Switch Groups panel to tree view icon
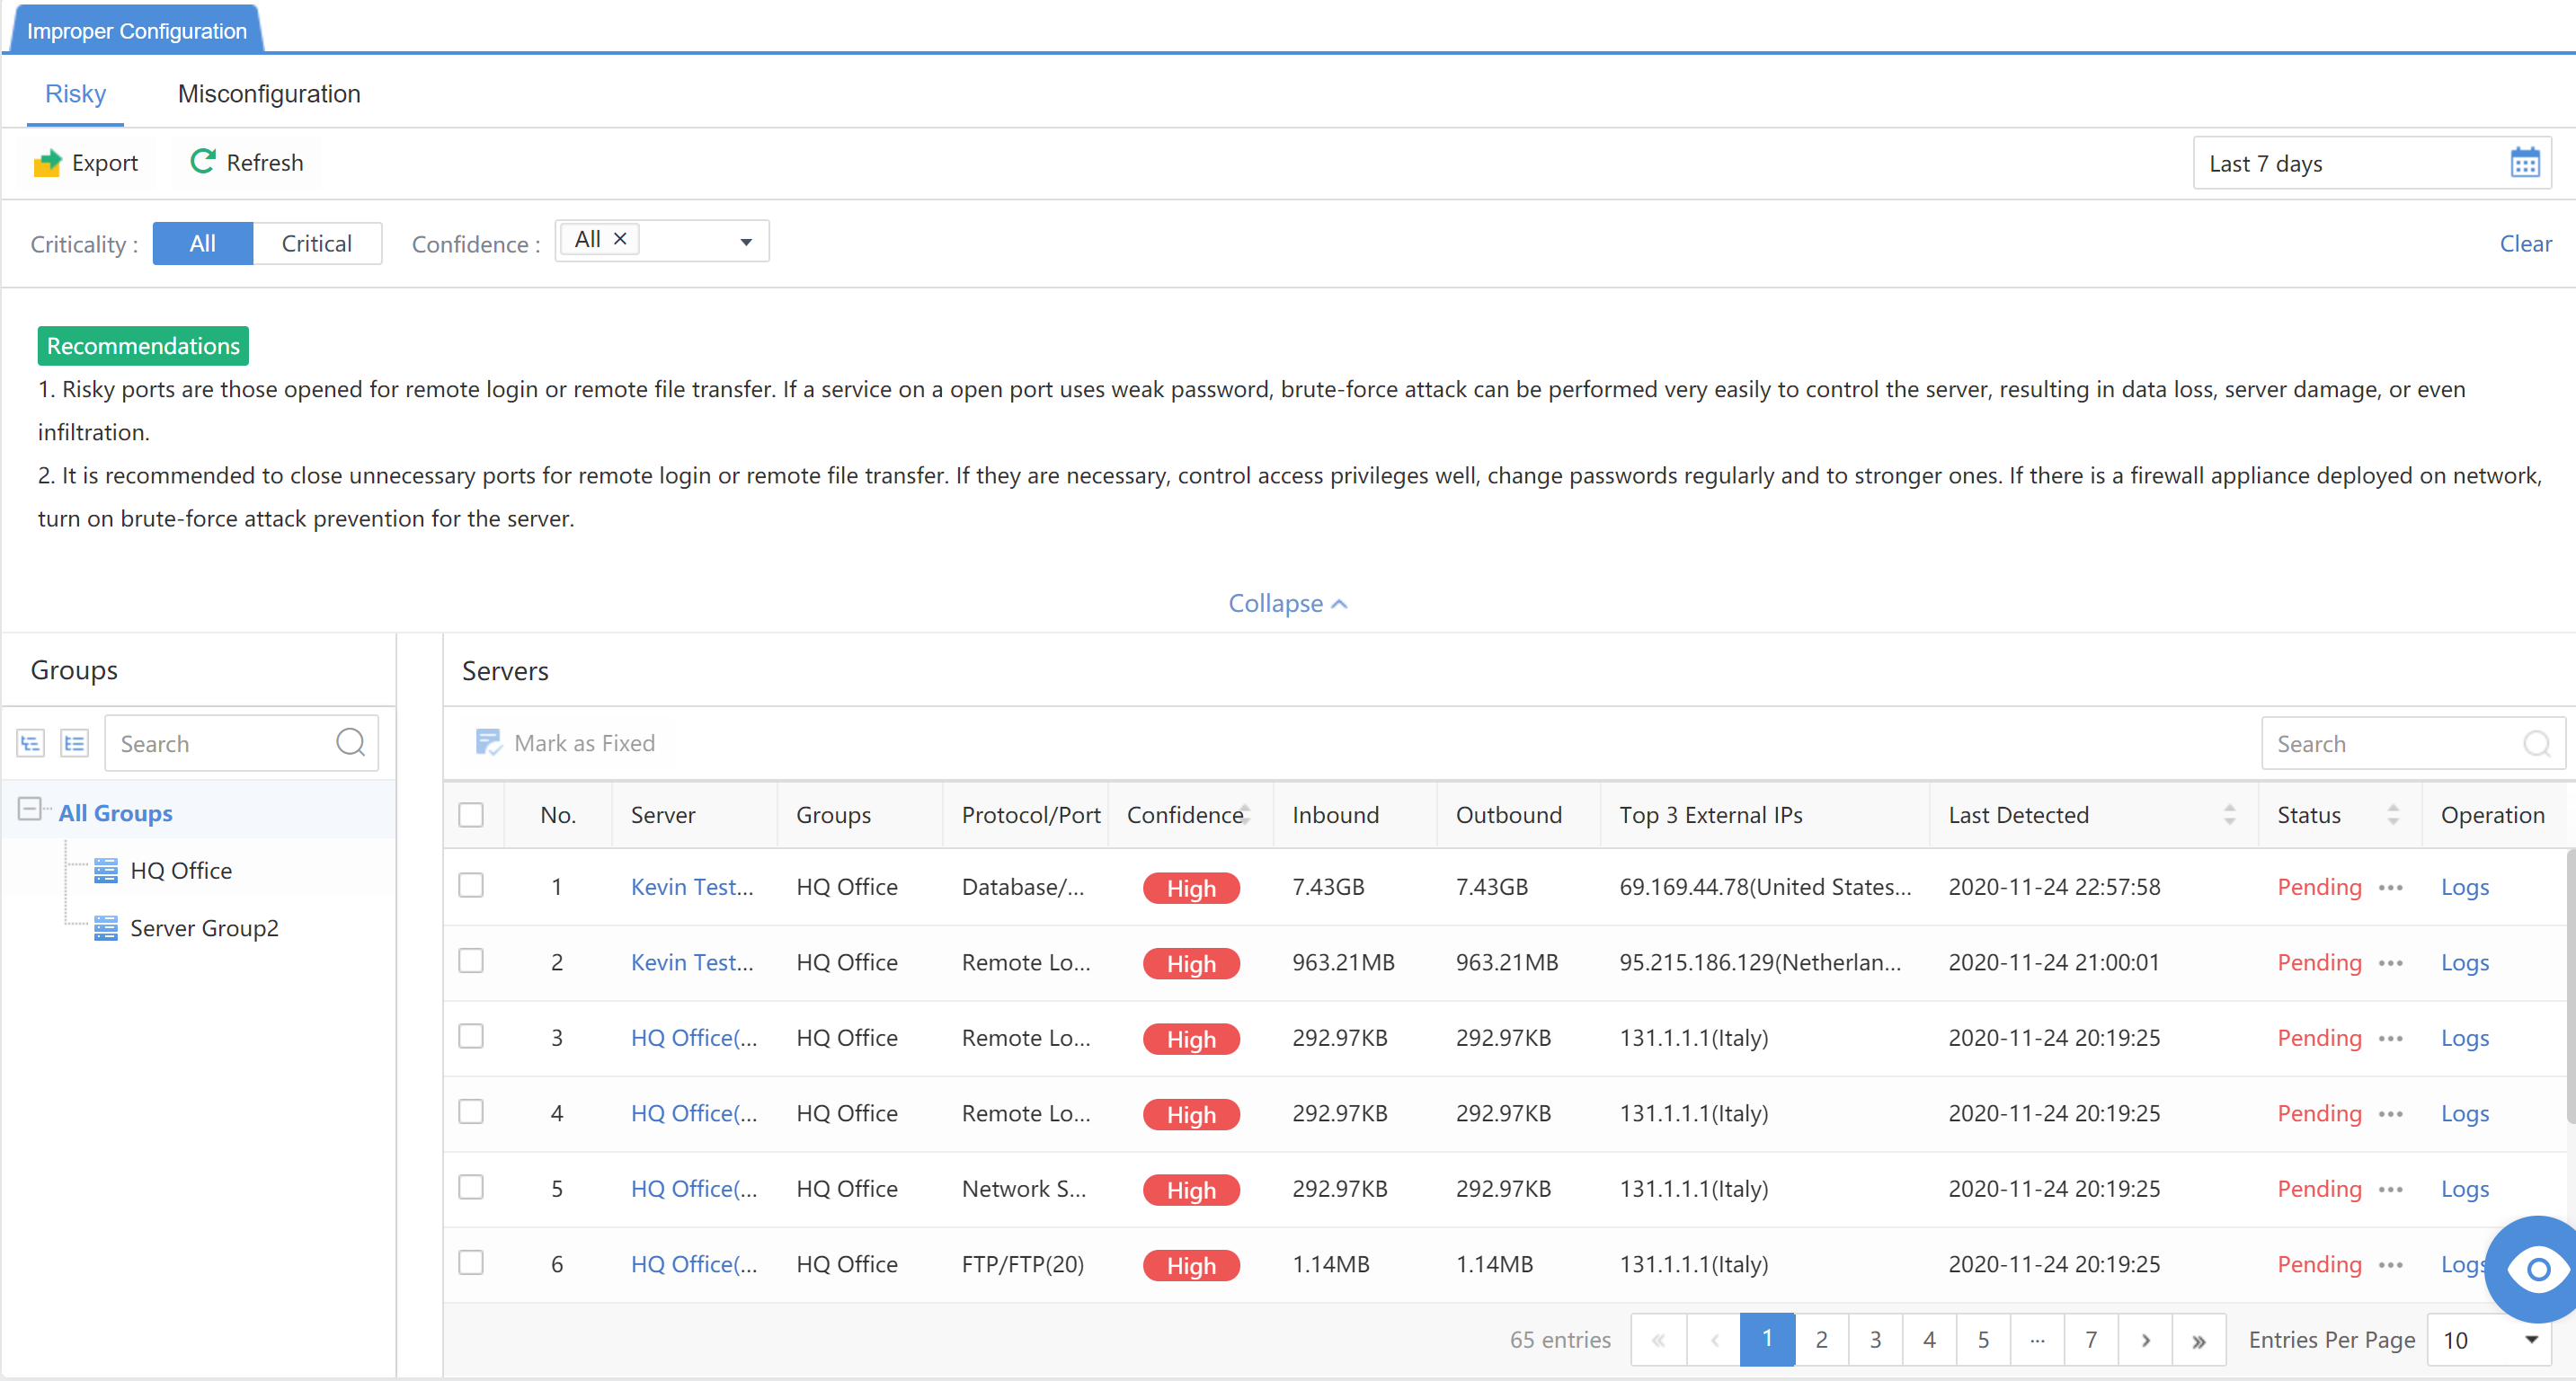This screenshot has height=1381, width=2576. pyautogui.click(x=30, y=743)
